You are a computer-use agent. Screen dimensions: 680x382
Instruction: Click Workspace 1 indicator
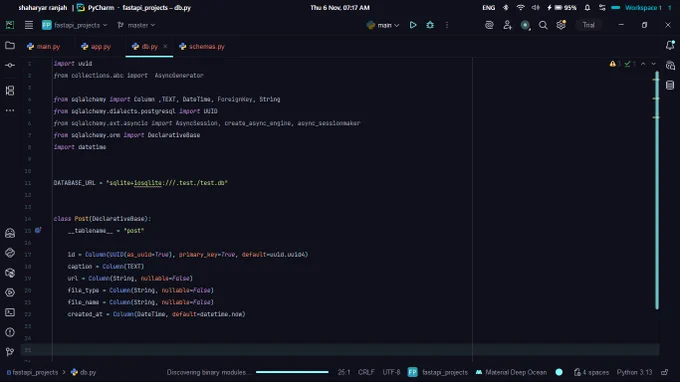click(643, 7)
